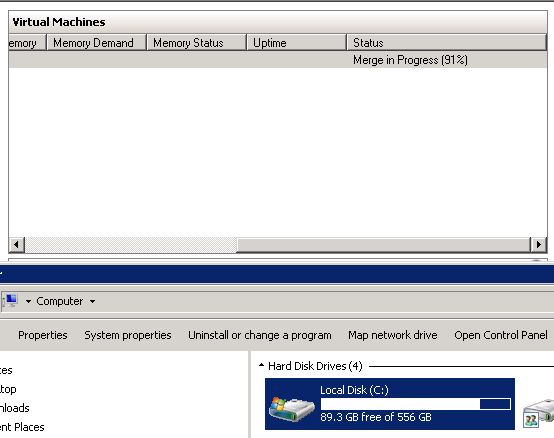
Task: Click Map network drive
Action: click(x=393, y=335)
